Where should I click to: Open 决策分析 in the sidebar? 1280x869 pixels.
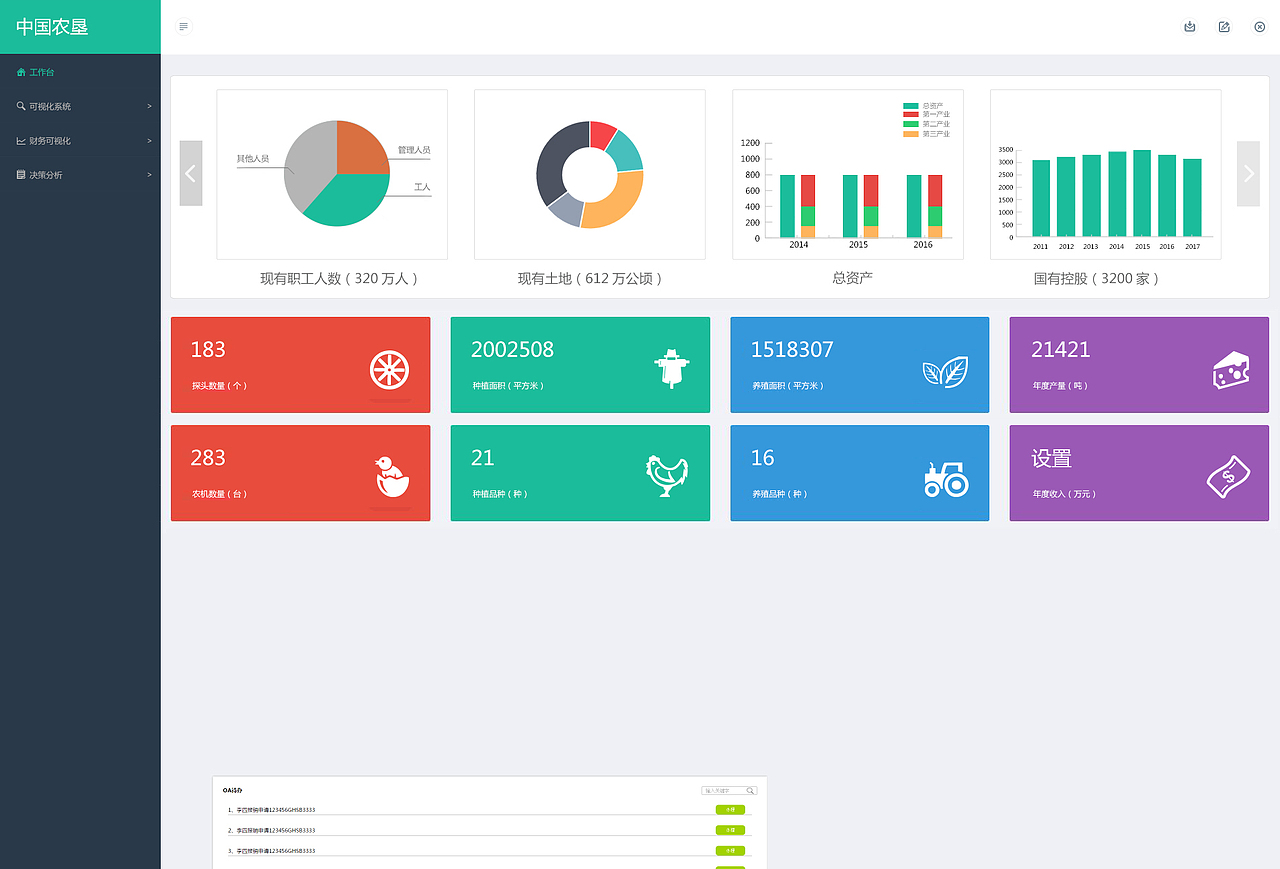(x=80, y=175)
